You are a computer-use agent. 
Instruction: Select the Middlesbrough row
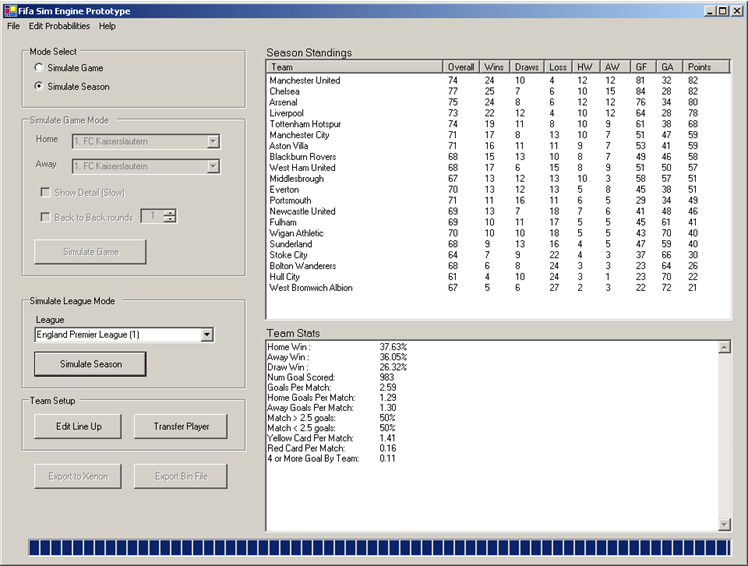(498, 178)
